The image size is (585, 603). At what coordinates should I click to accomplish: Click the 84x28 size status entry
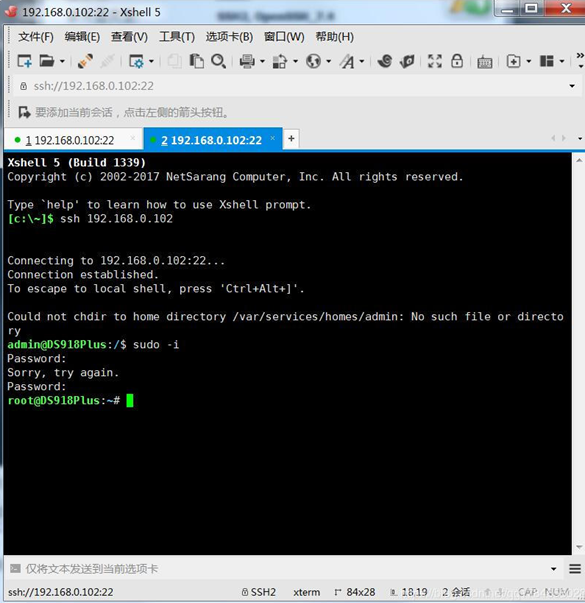coord(355,592)
